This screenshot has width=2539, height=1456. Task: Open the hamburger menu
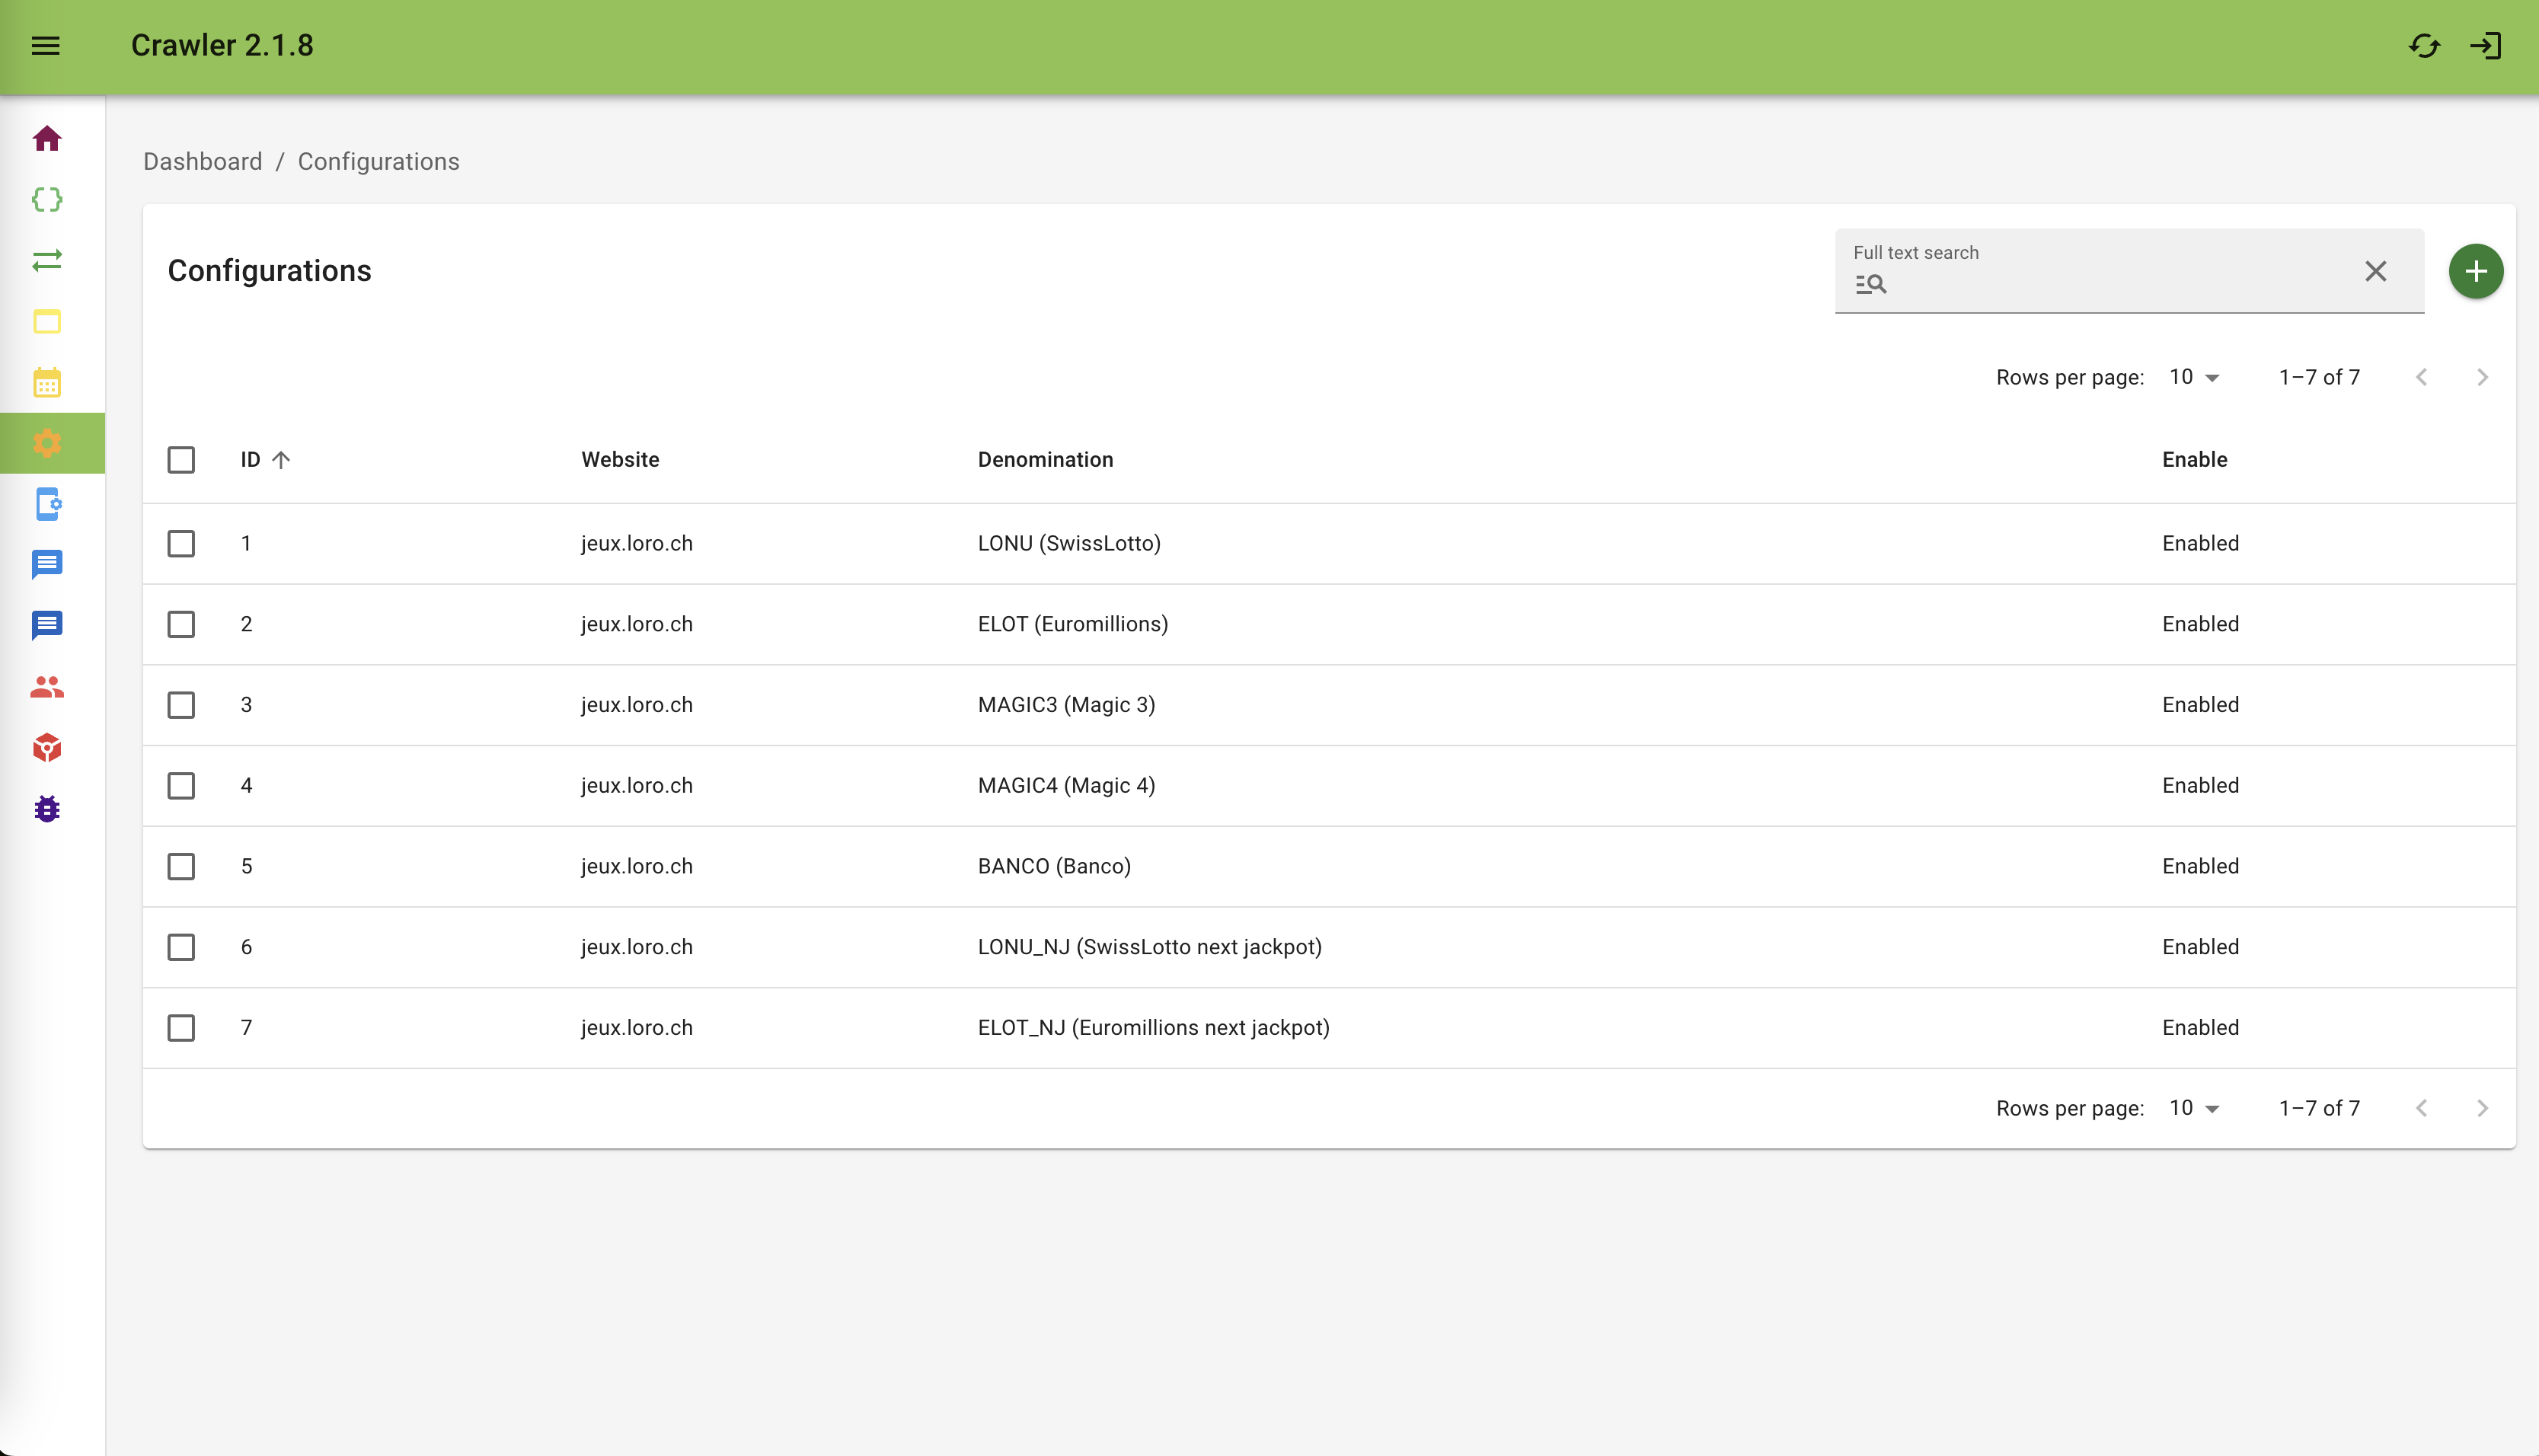click(x=46, y=46)
